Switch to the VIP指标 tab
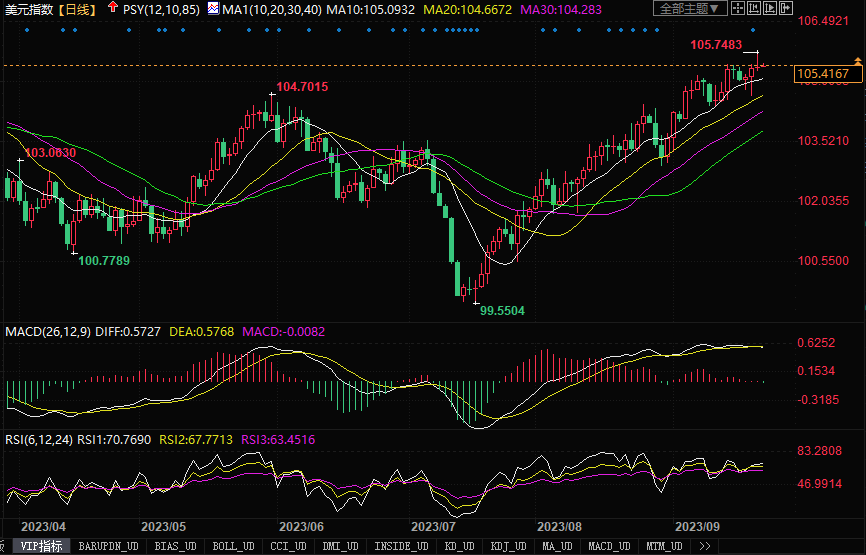Viewport: 866px width, 555px height. coord(42,547)
